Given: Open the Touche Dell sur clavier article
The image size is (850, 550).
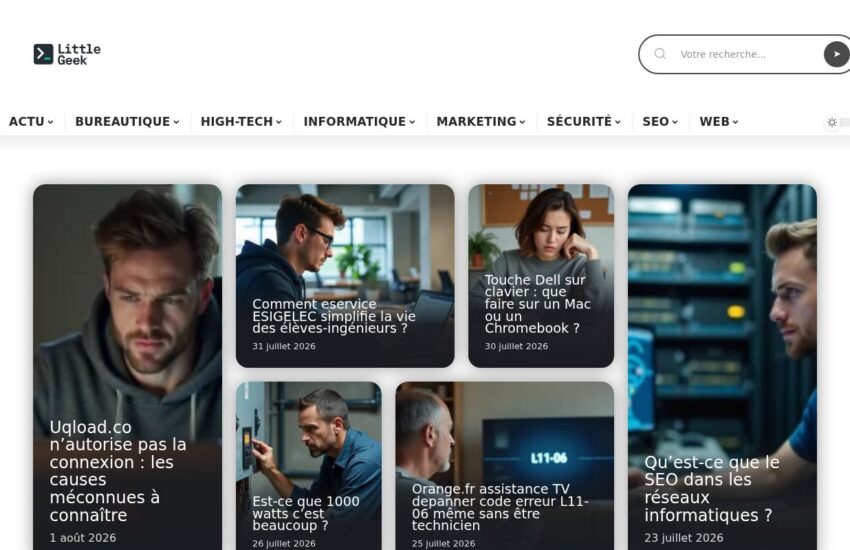Looking at the screenshot, I should click(537, 304).
